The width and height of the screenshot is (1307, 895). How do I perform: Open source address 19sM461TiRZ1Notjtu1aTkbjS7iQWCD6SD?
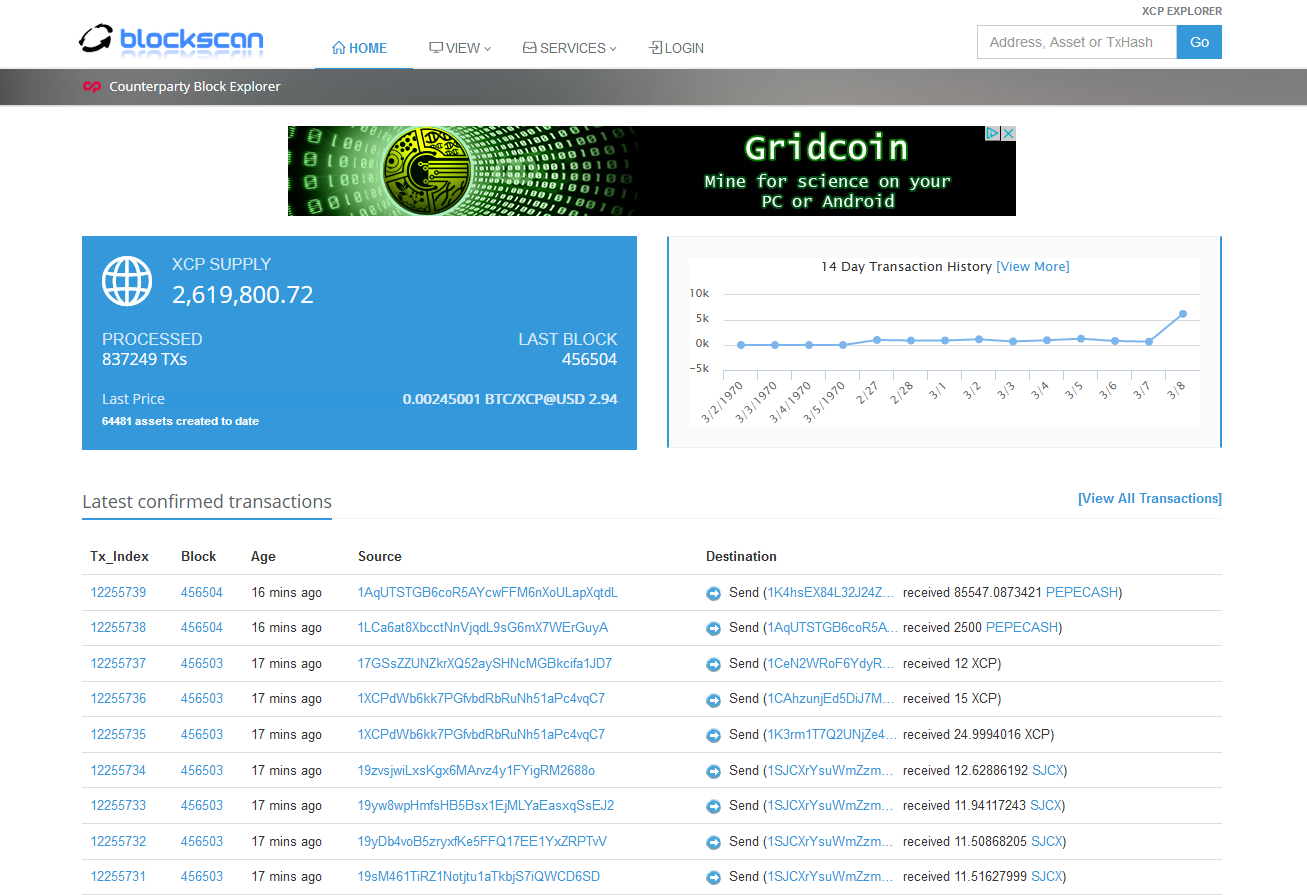tap(479, 876)
